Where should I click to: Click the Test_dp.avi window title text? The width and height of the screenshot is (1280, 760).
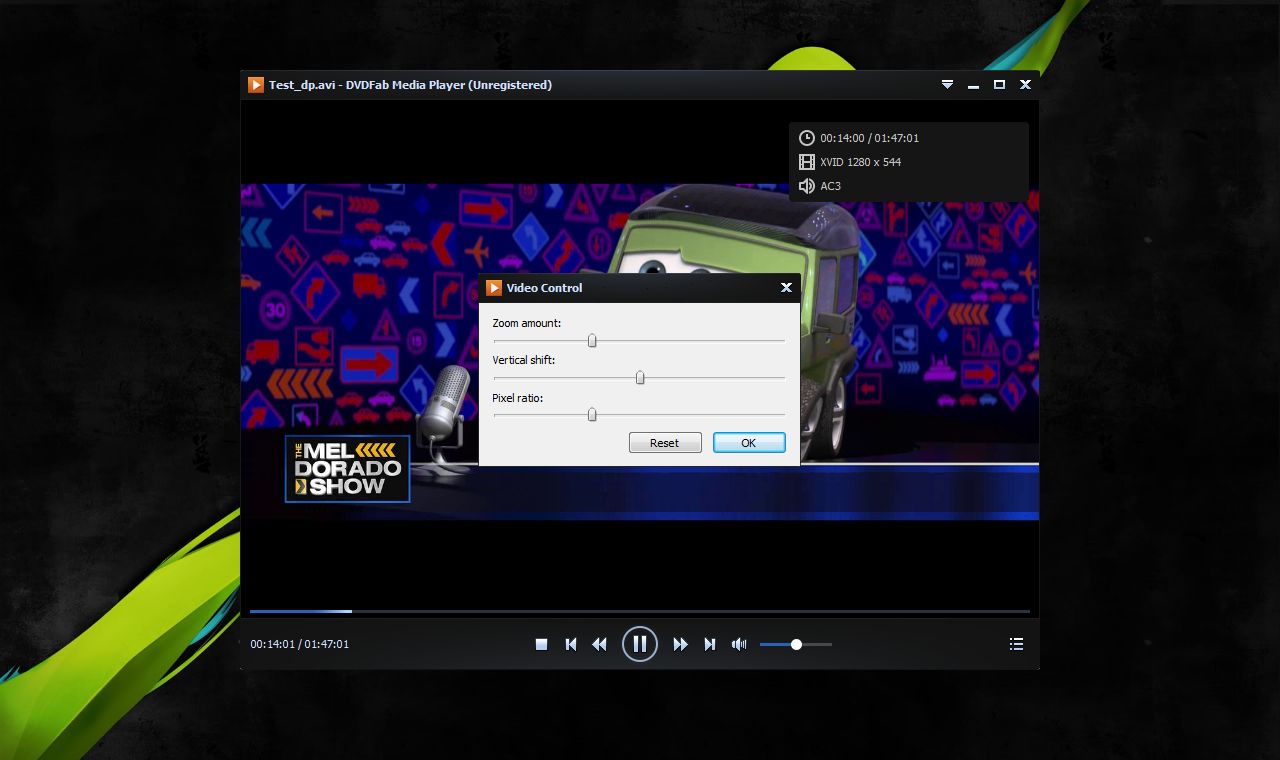(x=410, y=85)
